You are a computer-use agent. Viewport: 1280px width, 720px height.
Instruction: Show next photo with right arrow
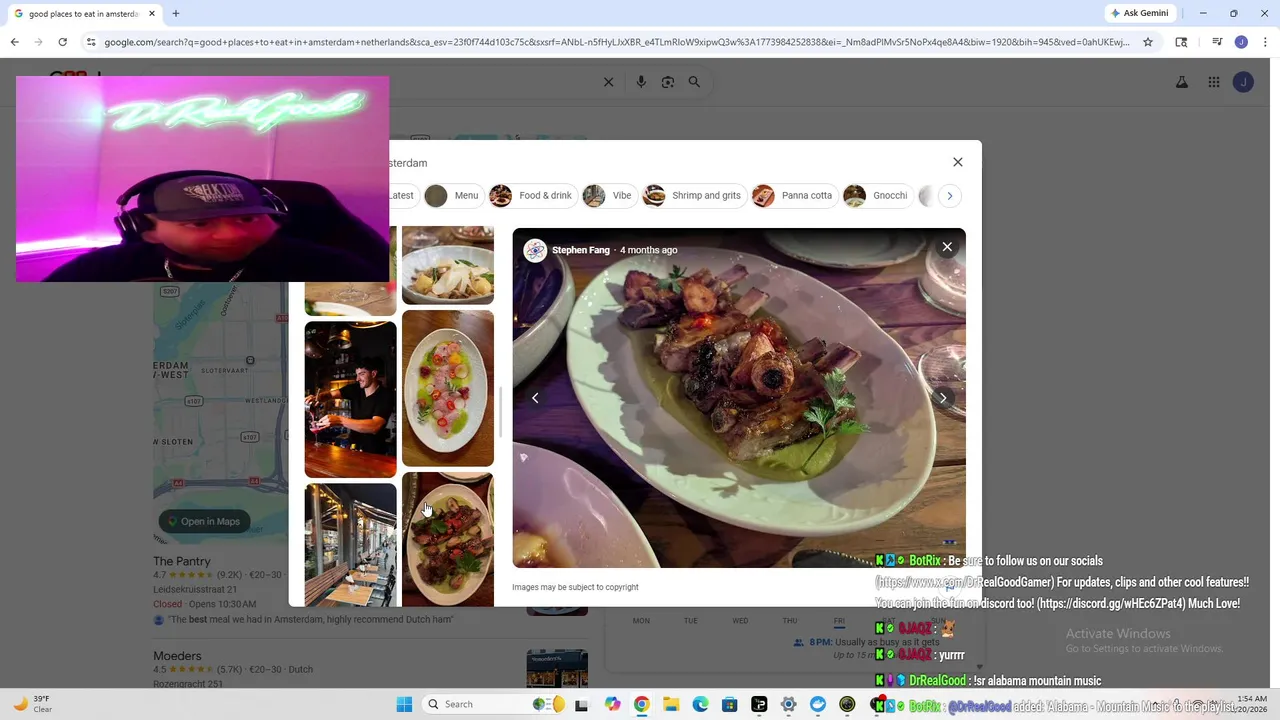tap(943, 398)
